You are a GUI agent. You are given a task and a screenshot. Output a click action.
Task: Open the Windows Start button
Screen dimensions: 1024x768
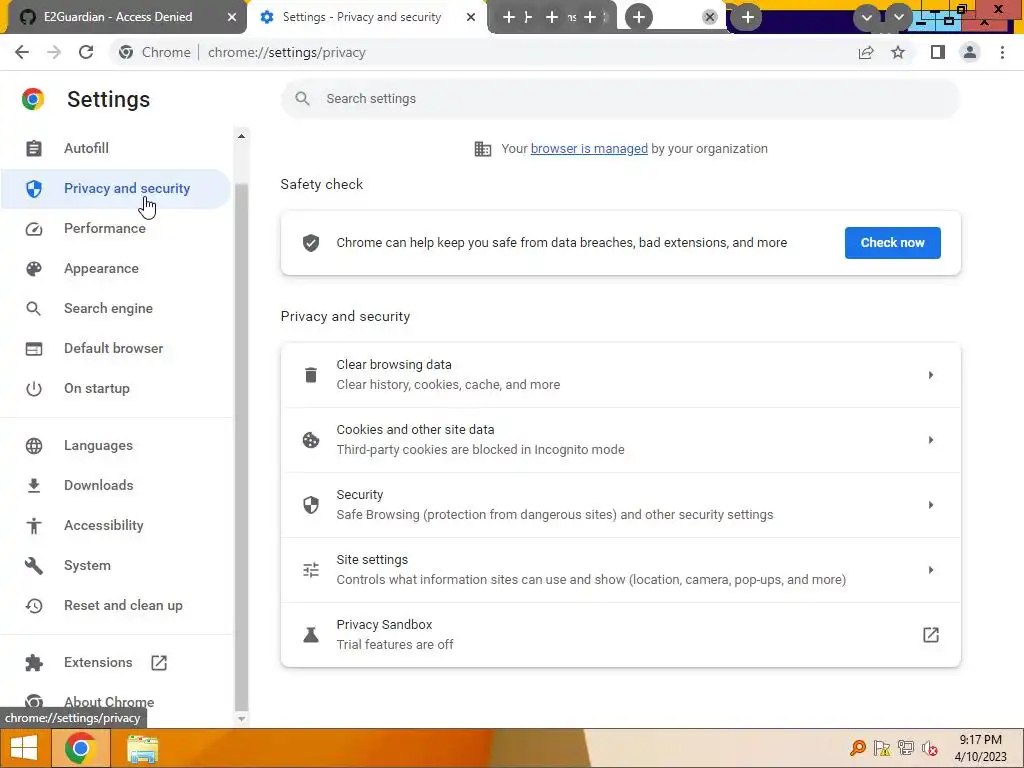[24, 748]
